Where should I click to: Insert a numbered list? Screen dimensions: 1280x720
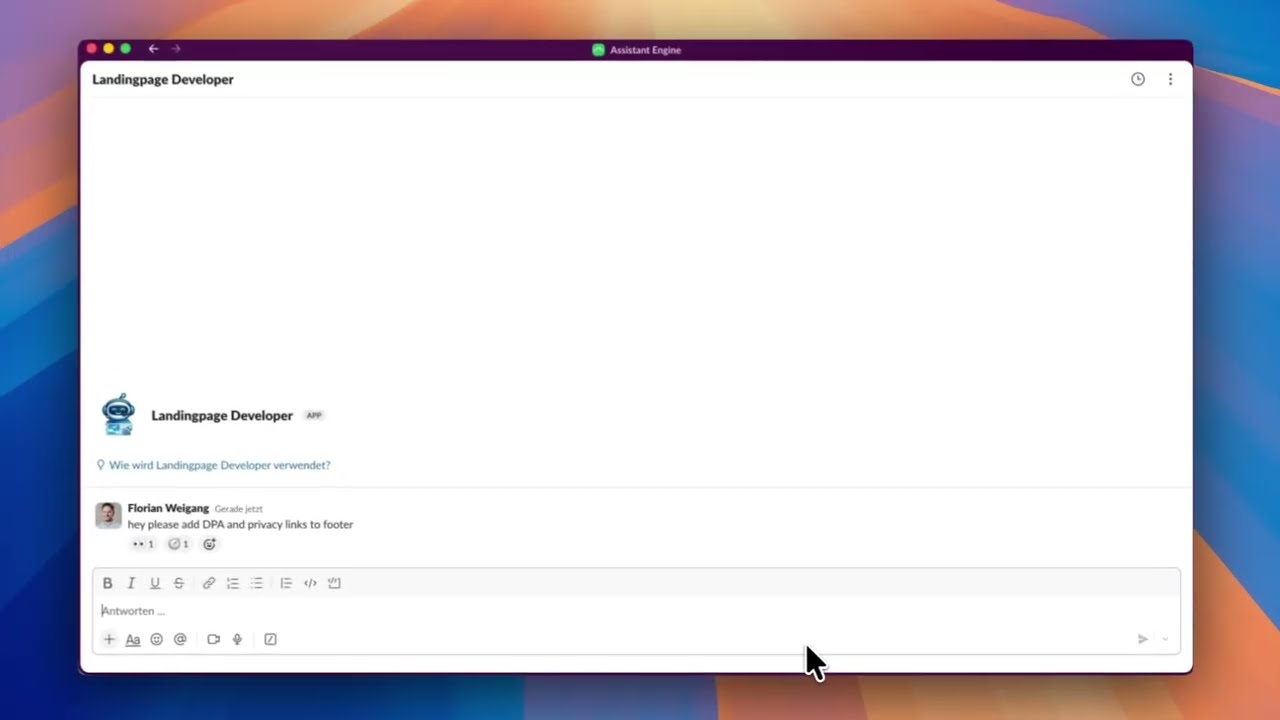[233, 583]
